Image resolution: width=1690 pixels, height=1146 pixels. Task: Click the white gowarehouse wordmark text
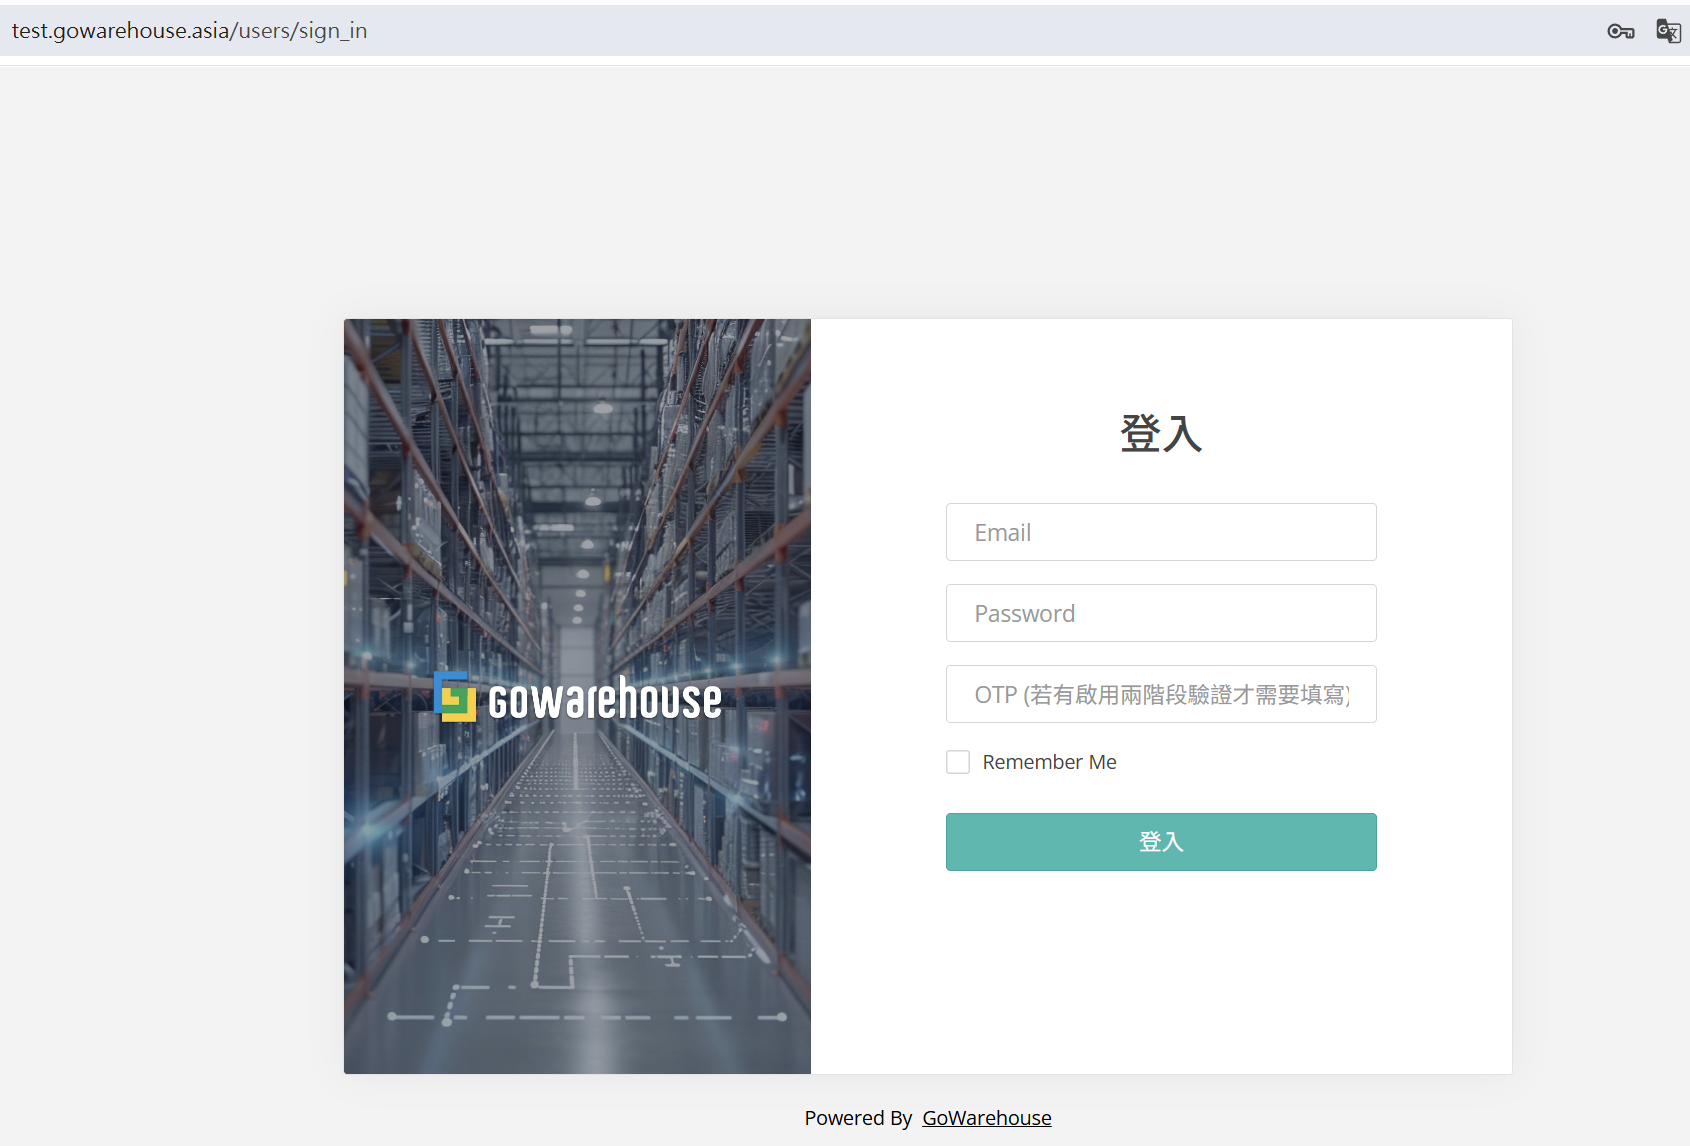[x=604, y=699]
